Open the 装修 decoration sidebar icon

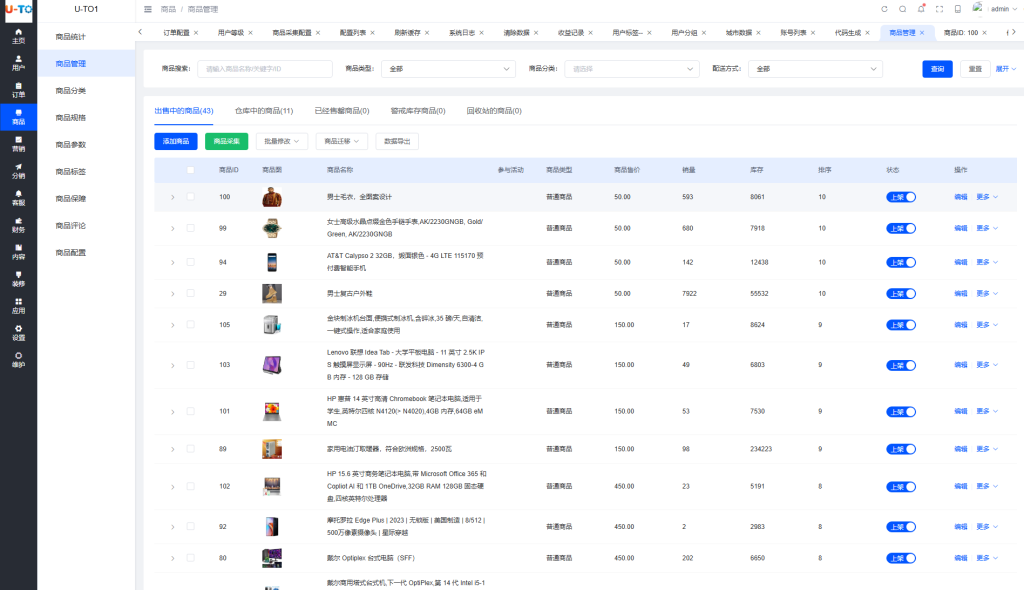coord(18,279)
